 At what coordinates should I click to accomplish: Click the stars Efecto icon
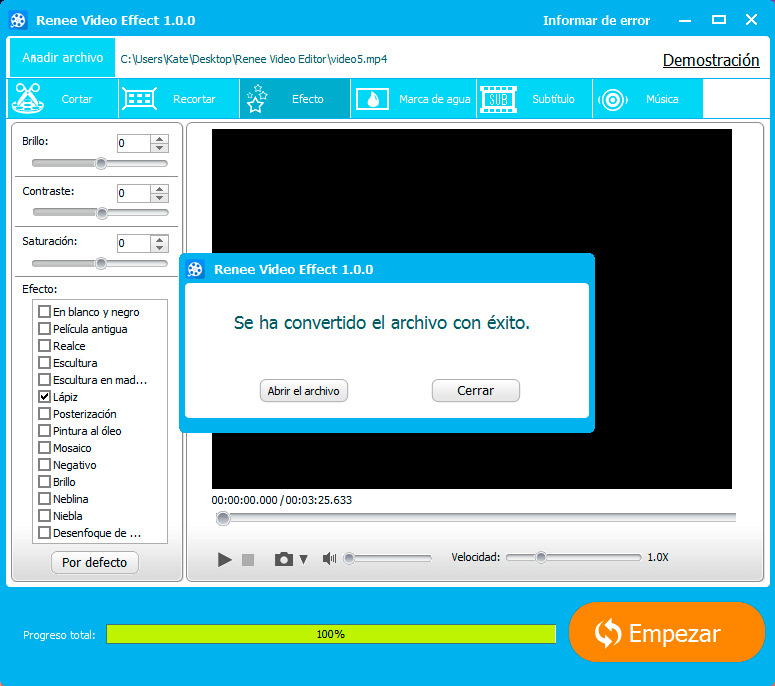(256, 98)
